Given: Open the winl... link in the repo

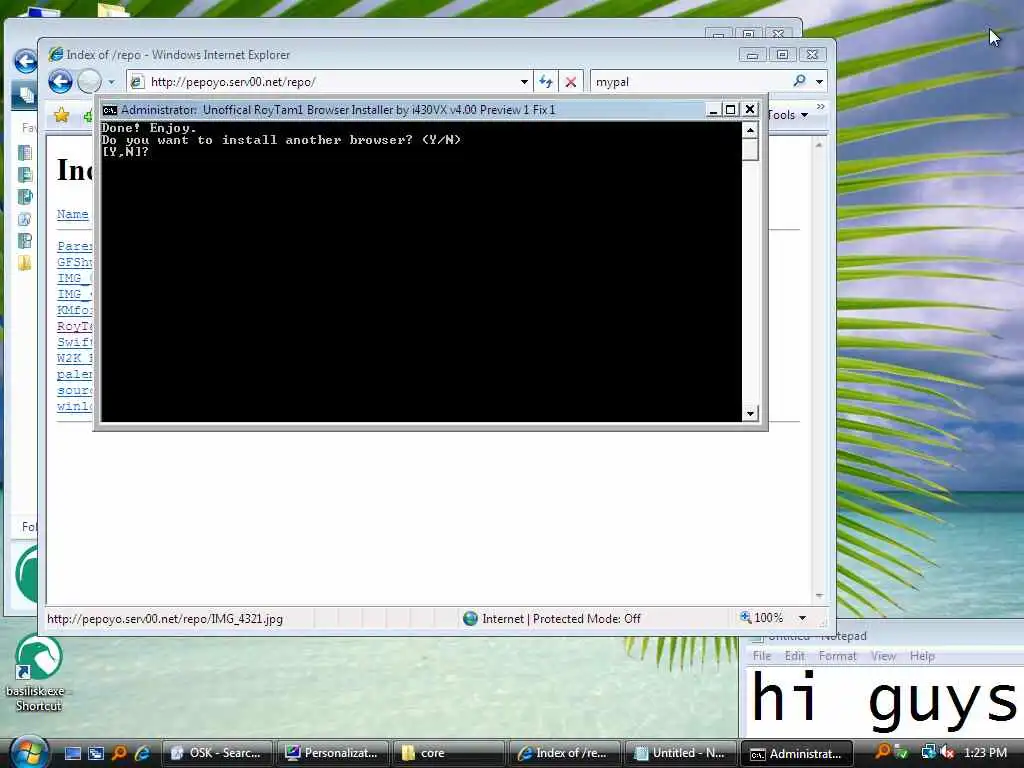Looking at the screenshot, I should [74, 406].
